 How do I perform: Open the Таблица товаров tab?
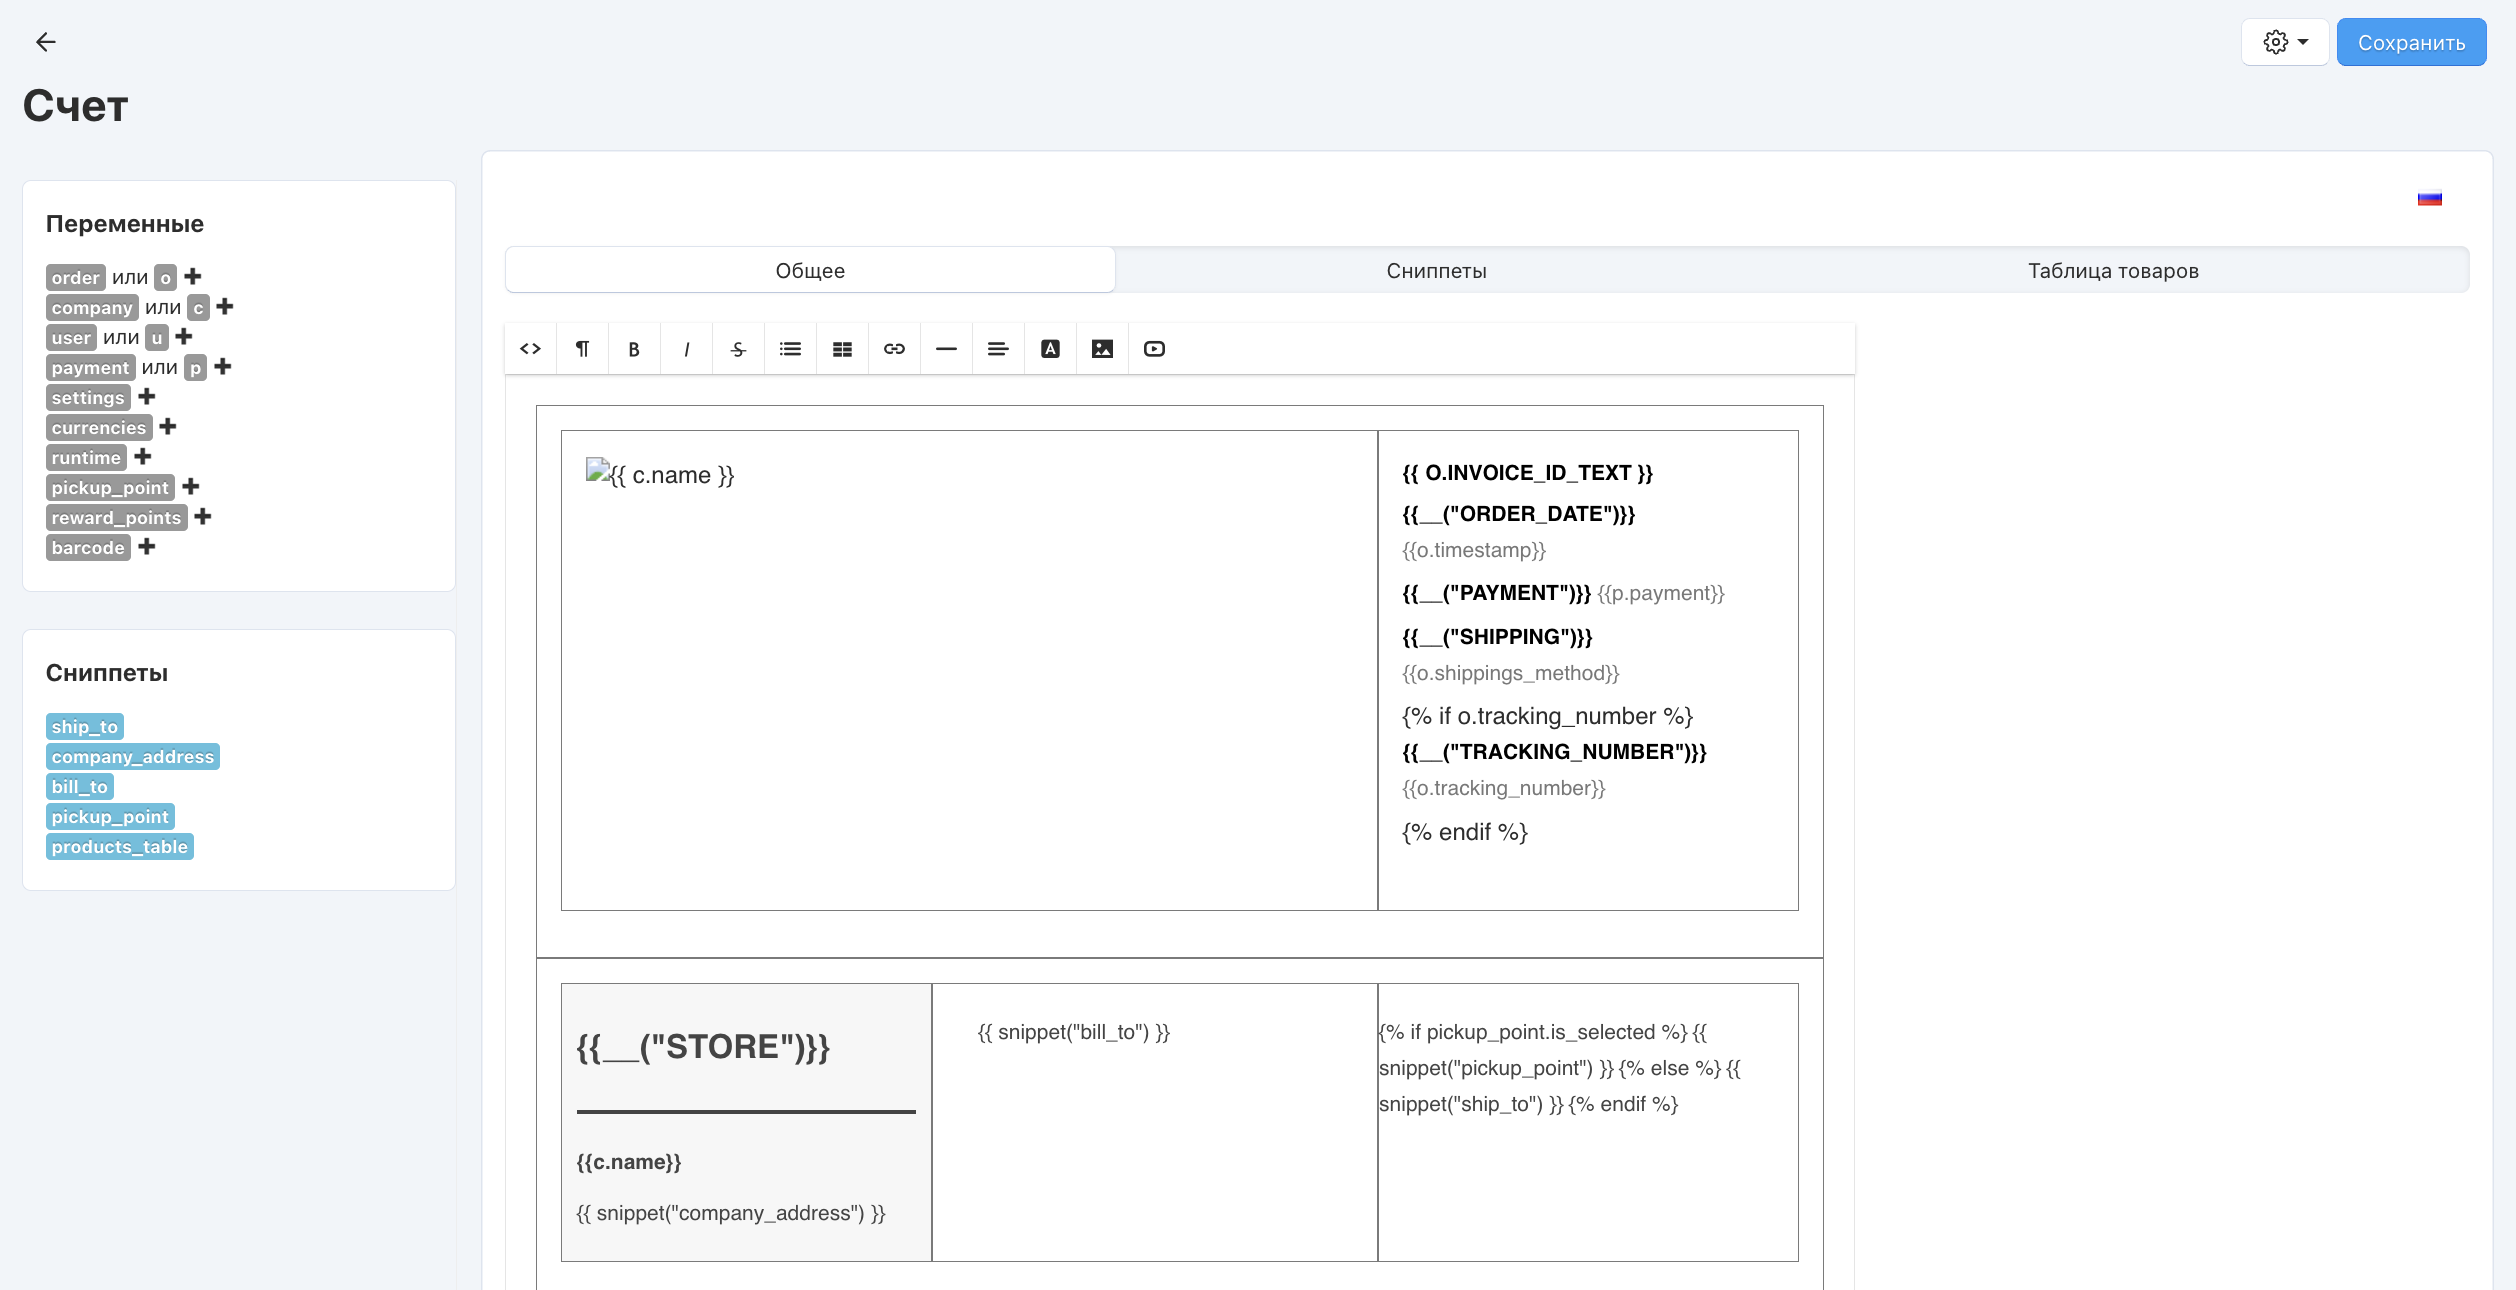coord(2112,271)
